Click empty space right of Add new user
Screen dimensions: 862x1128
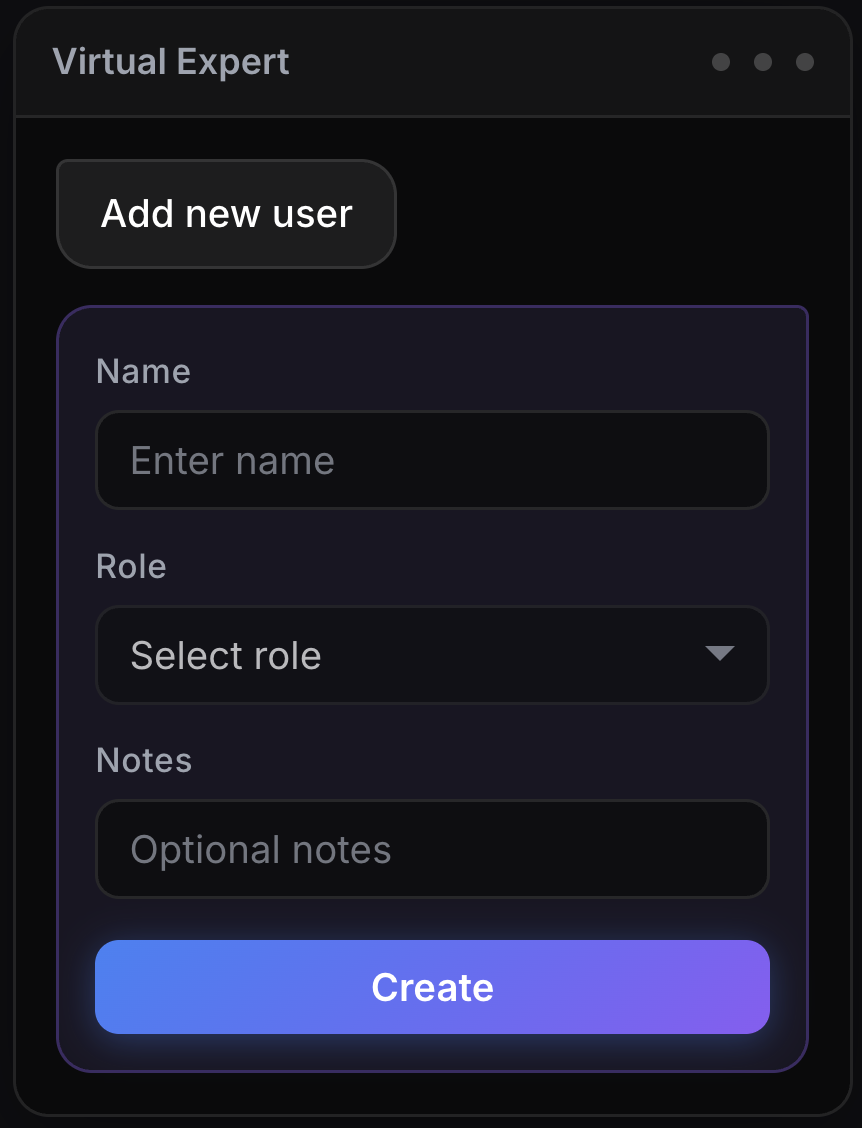600,214
